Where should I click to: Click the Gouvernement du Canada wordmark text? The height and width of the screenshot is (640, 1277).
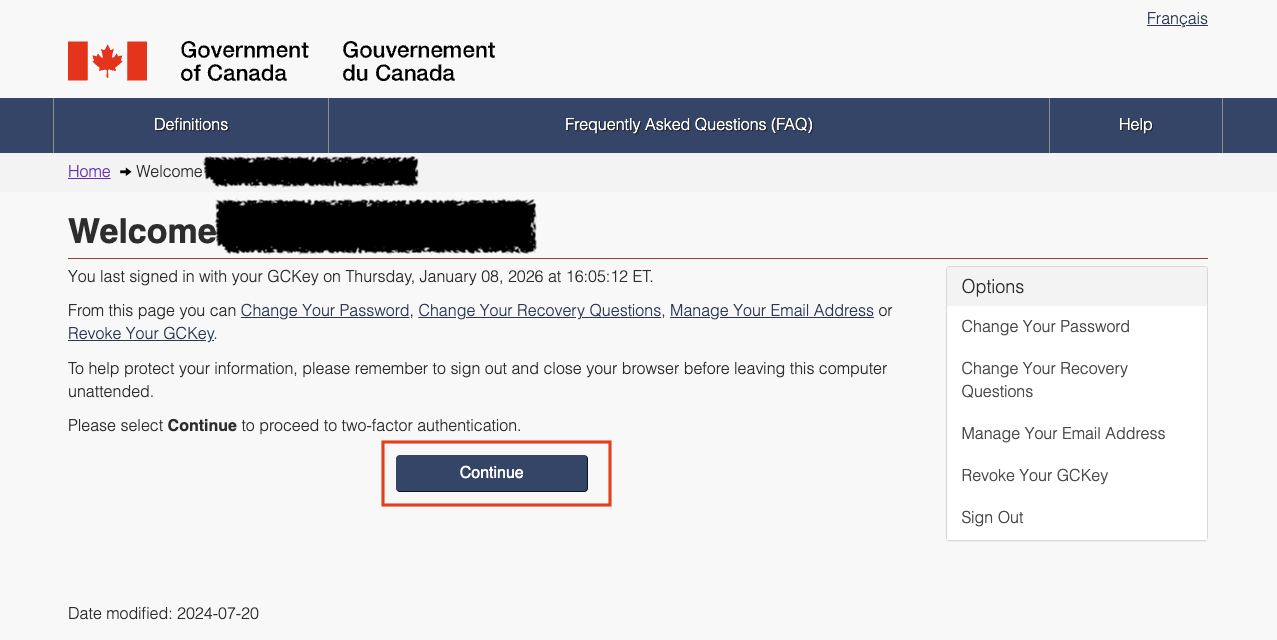tap(418, 61)
